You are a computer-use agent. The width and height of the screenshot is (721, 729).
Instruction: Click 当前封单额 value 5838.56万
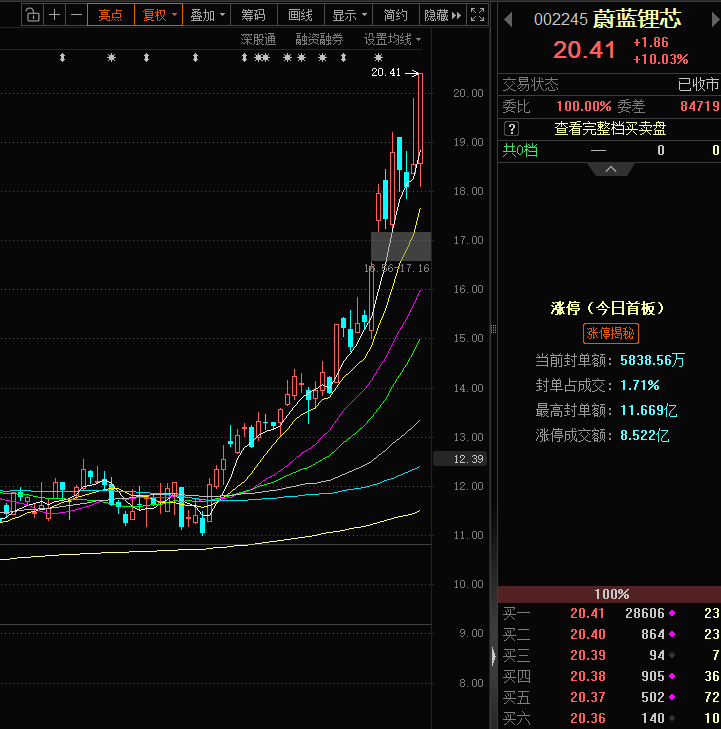pyautogui.click(x=653, y=360)
